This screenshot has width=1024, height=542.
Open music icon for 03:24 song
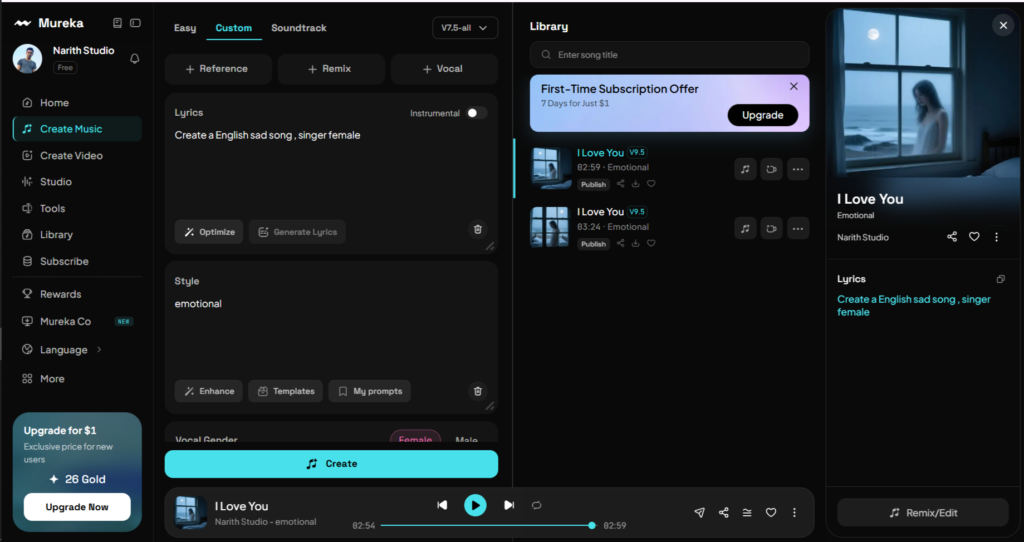(745, 229)
